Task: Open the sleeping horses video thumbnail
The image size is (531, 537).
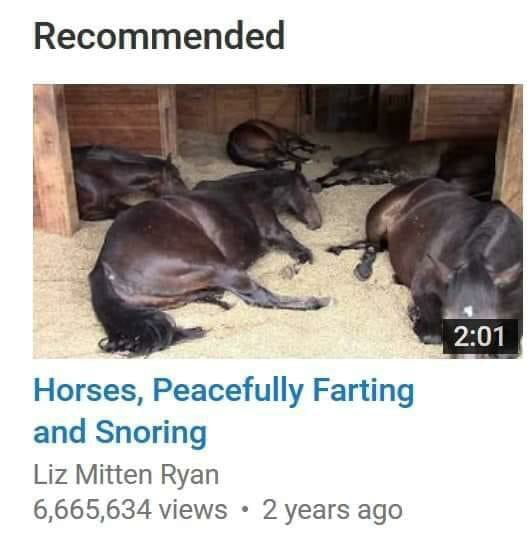Action: (277, 221)
